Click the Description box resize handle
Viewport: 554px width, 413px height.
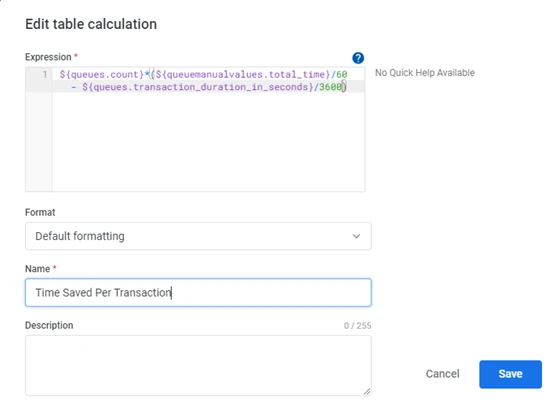coord(367,391)
